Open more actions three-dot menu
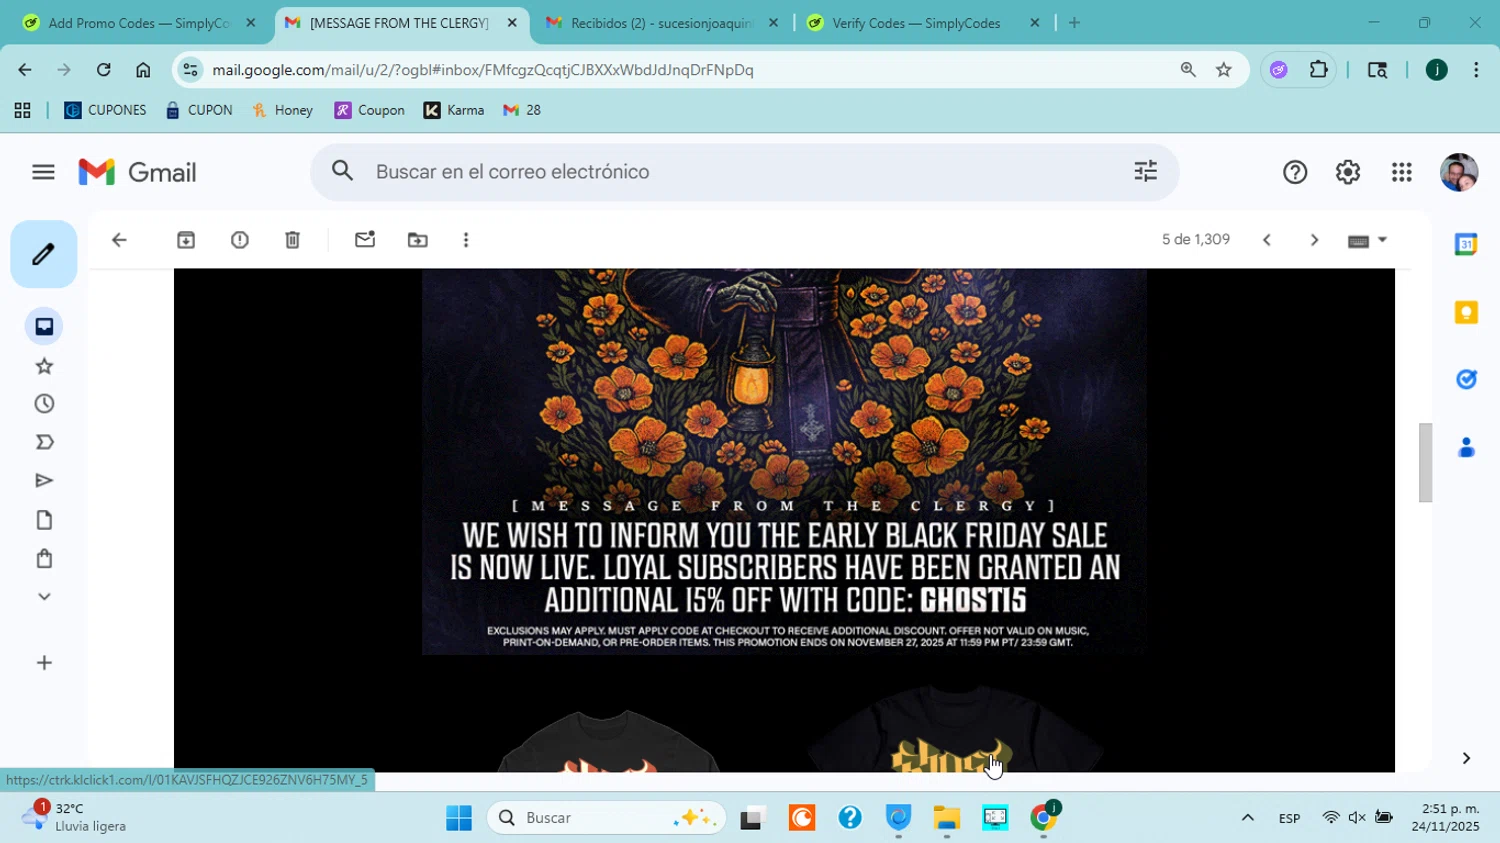Viewport: 1500px width, 843px height. point(466,240)
